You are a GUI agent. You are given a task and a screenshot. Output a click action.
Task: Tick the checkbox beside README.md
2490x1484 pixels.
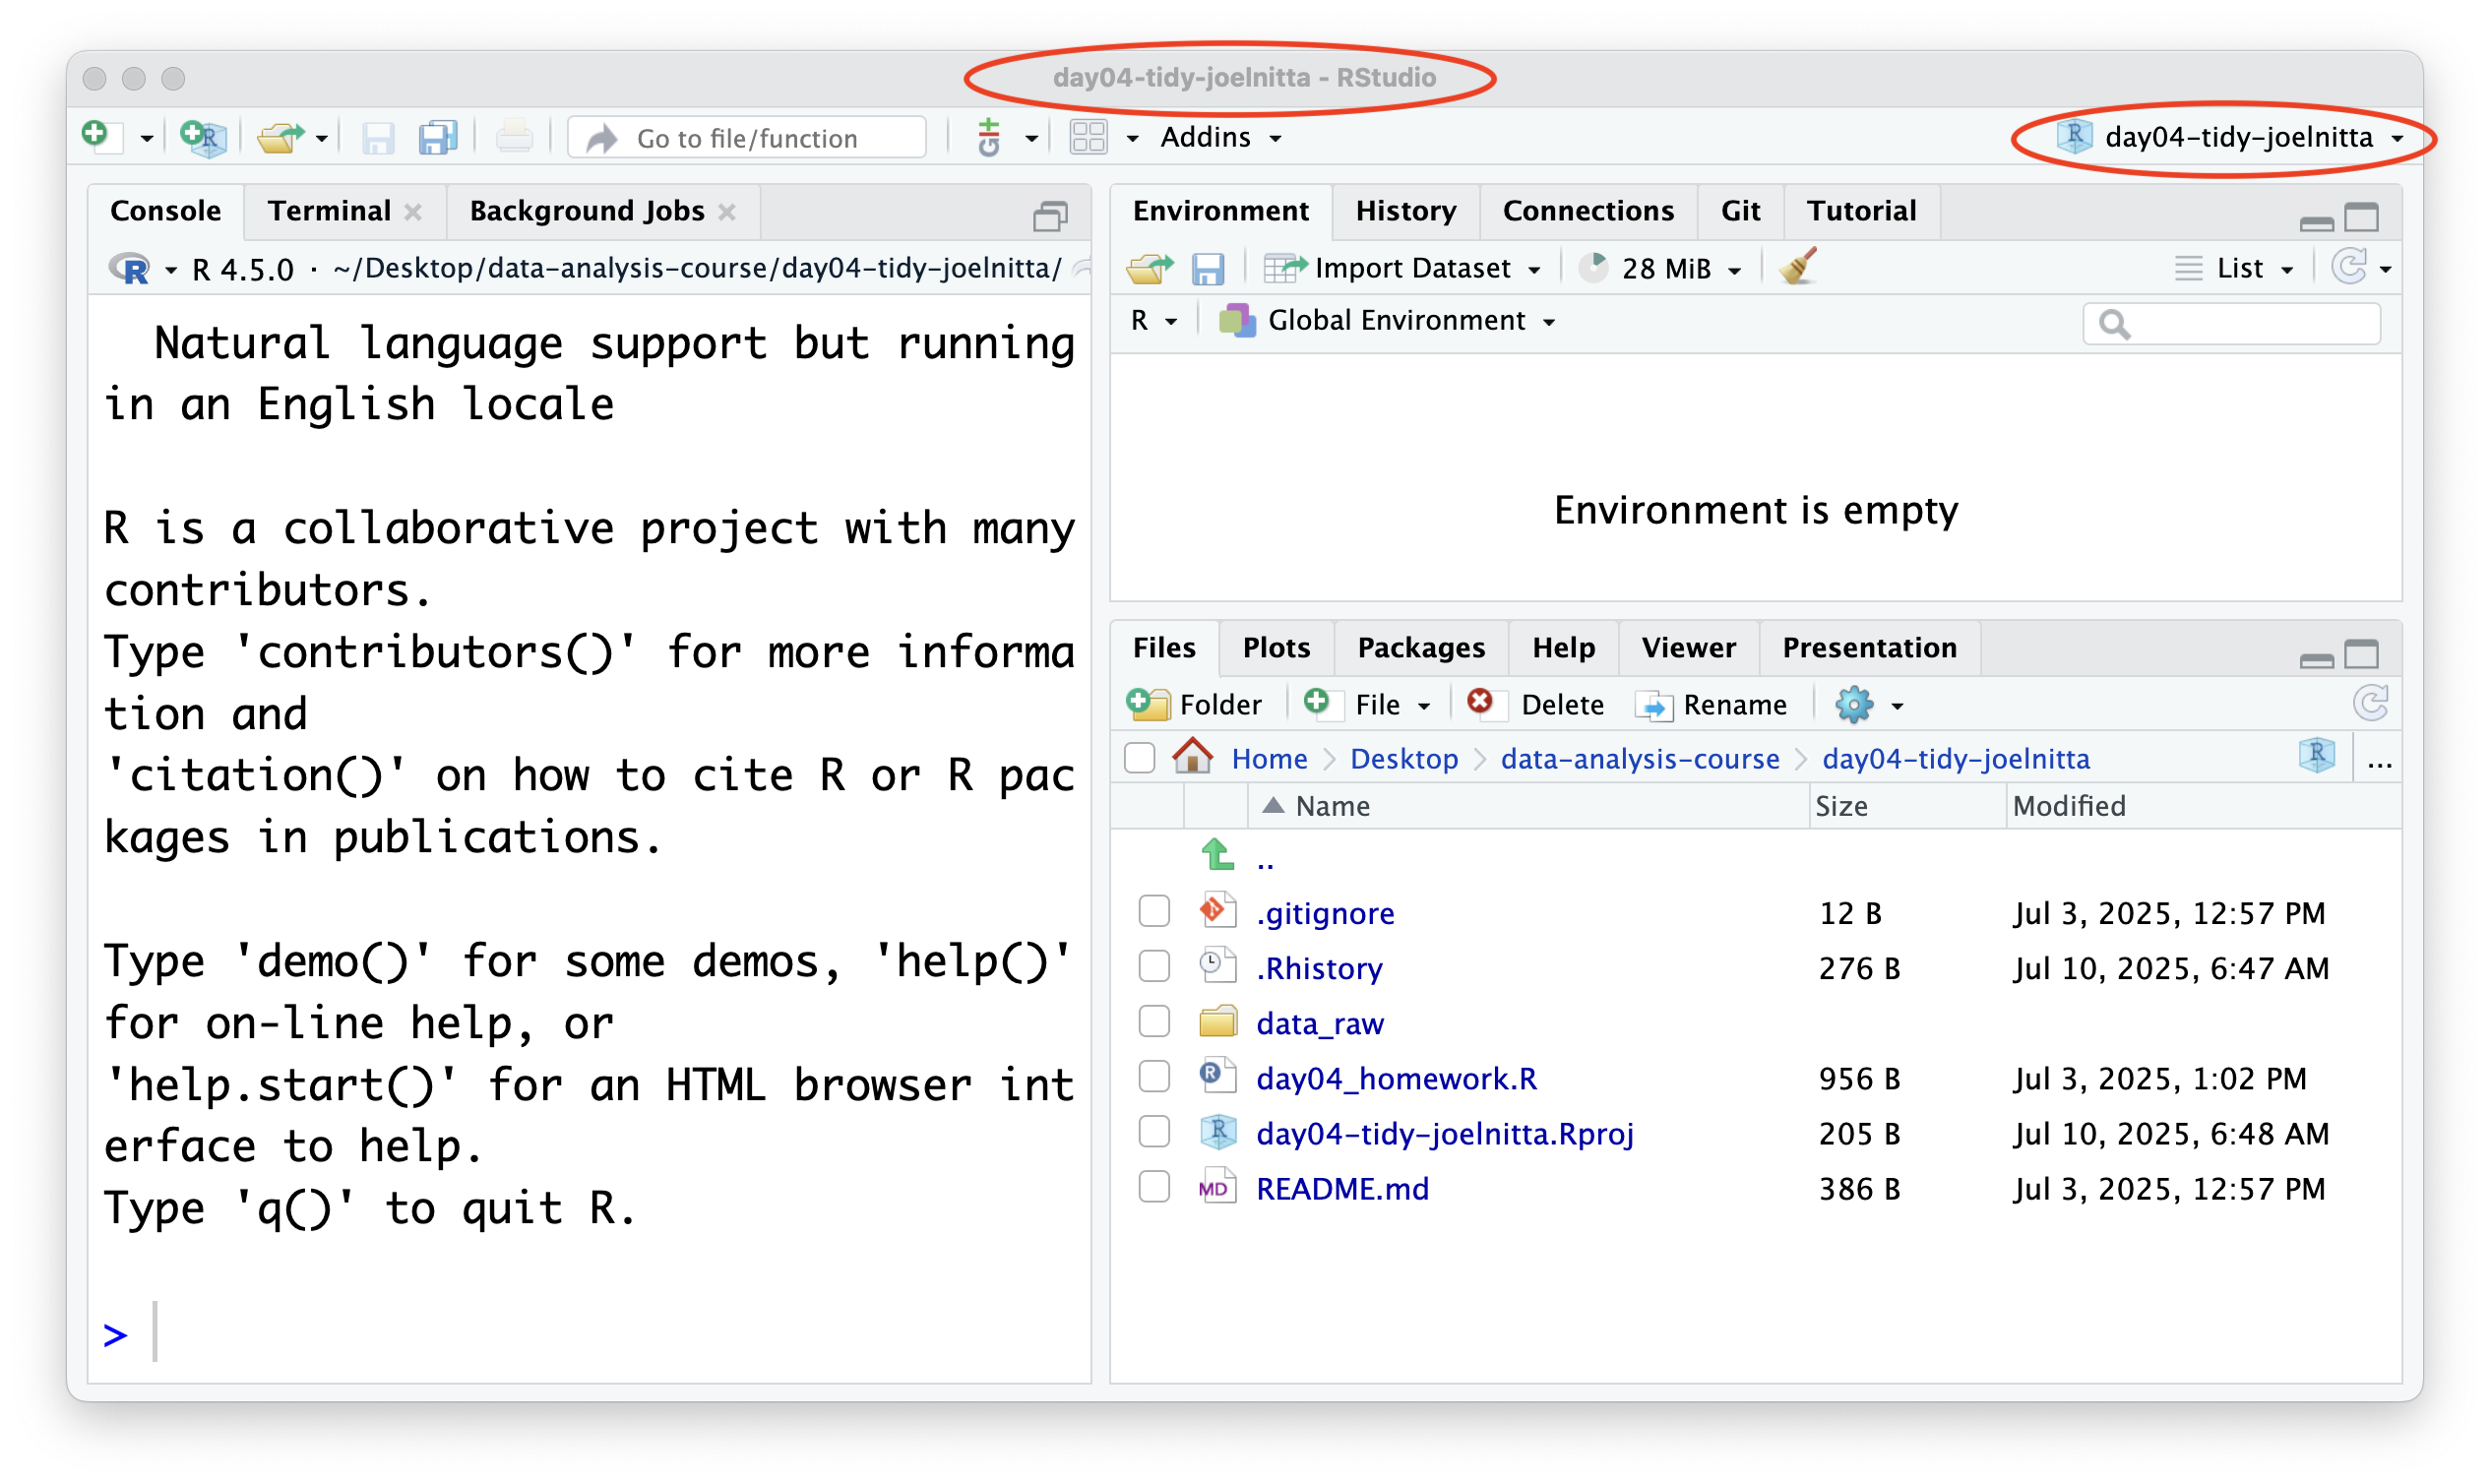click(1154, 1188)
